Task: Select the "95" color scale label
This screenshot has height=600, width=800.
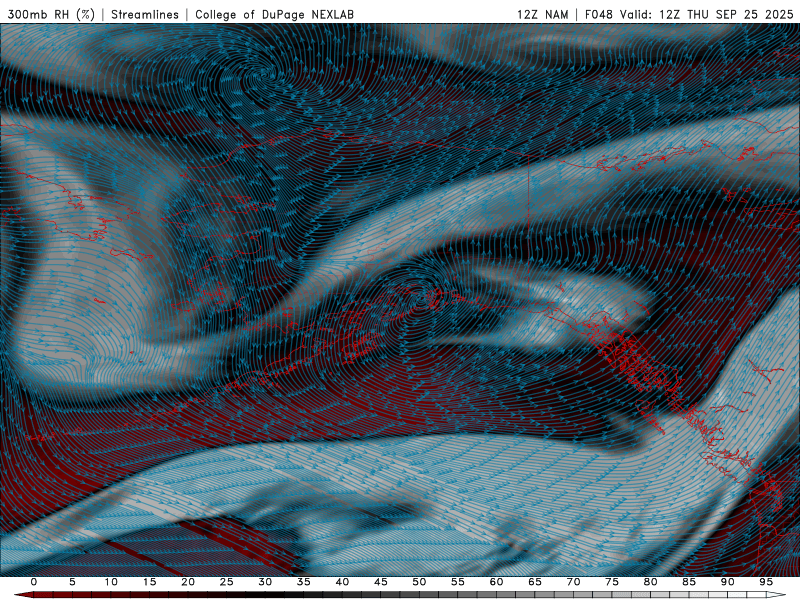Action: click(x=766, y=582)
